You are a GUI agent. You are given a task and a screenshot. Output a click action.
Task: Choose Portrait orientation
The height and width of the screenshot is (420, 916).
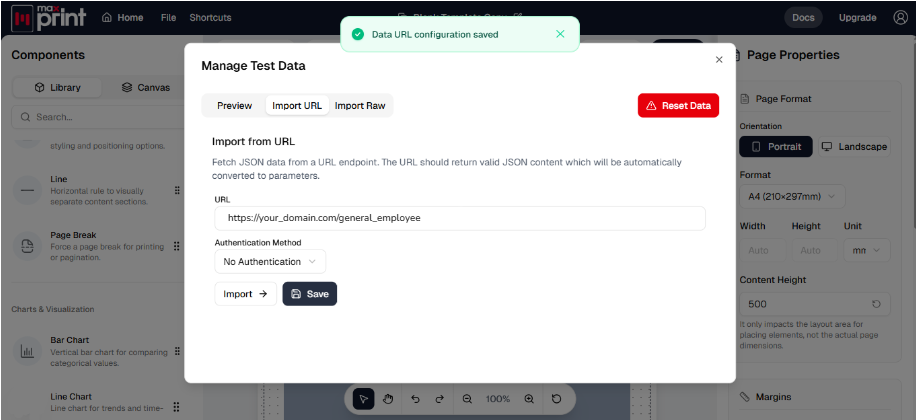(x=776, y=147)
